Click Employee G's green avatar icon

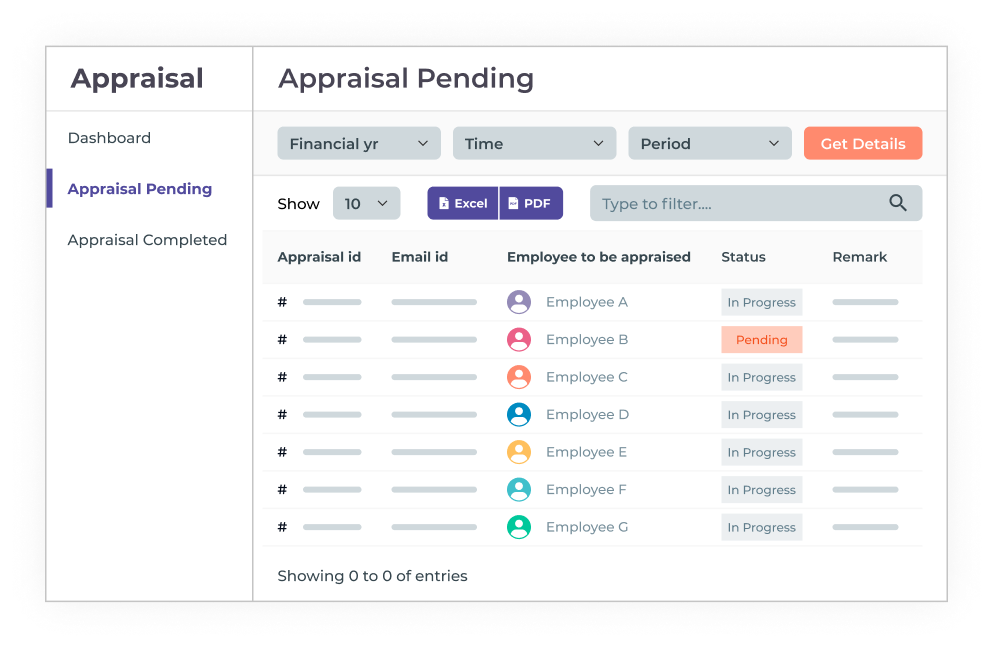tap(519, 527)
